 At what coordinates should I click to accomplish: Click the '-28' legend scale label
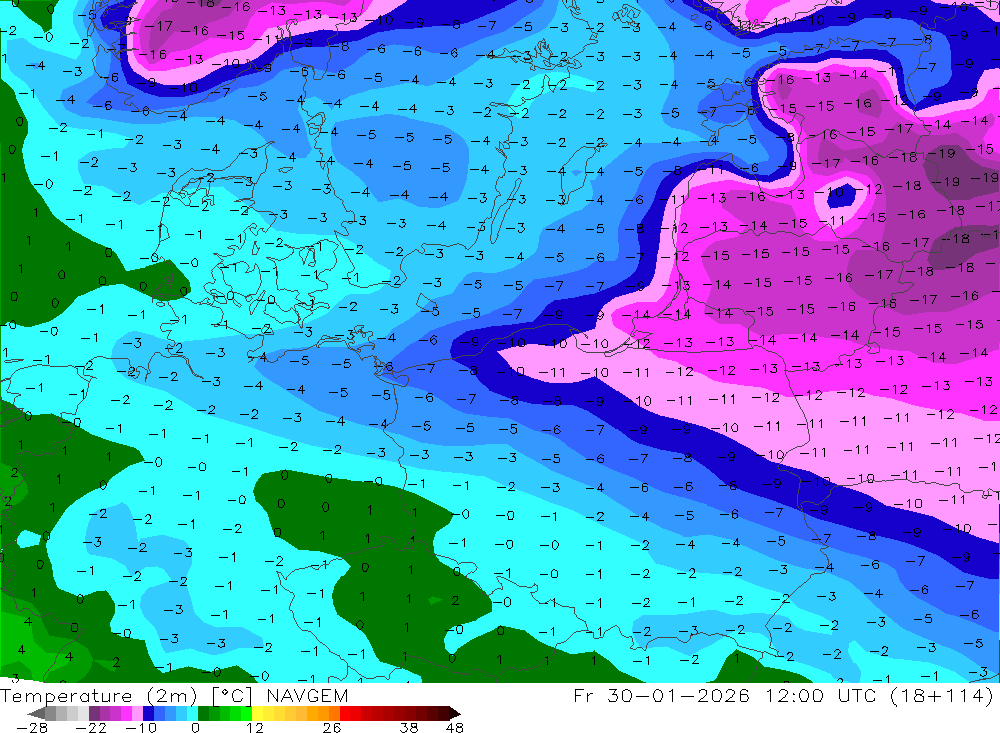(32, 728)
